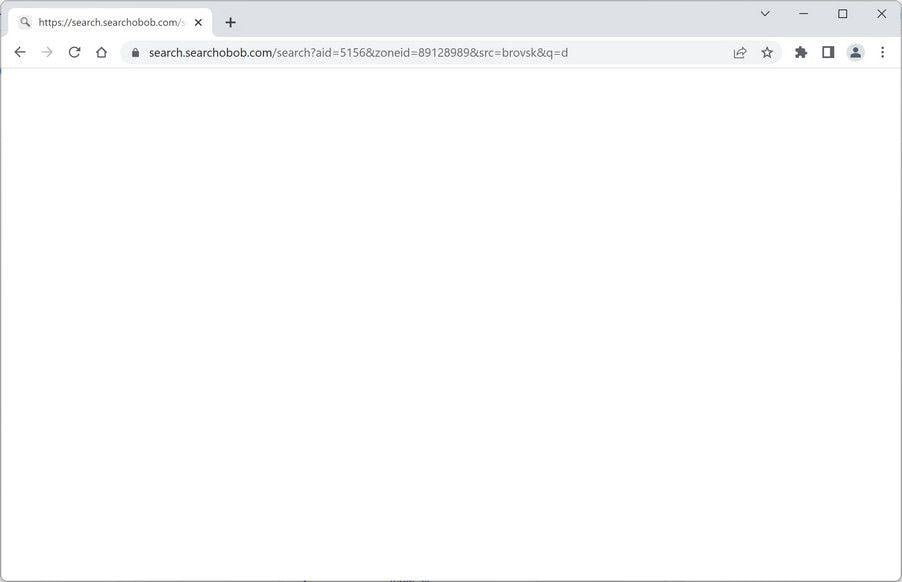Minimize the browser window
The width and height of the screenshot is (902, 582).
pyautogui.click(x=804, y=13)
